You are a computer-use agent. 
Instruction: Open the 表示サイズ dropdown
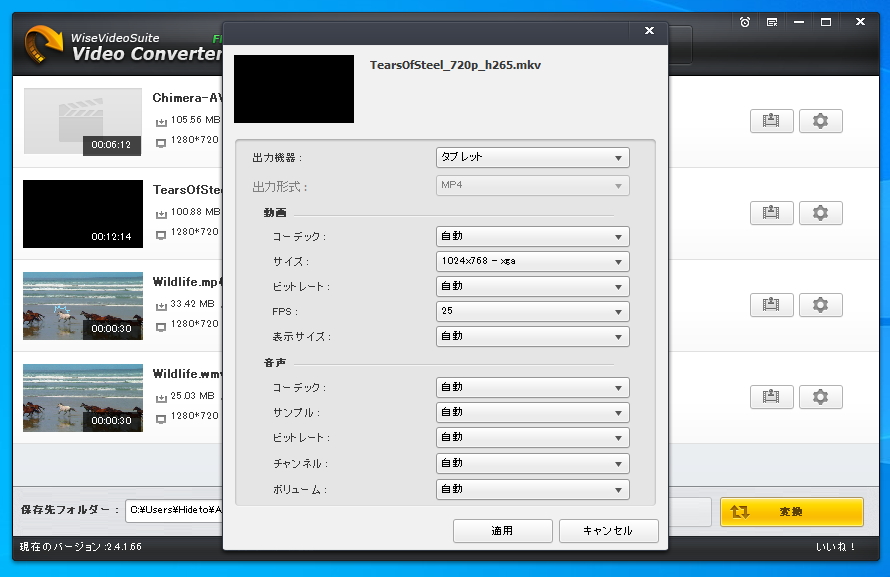[532, 336]
